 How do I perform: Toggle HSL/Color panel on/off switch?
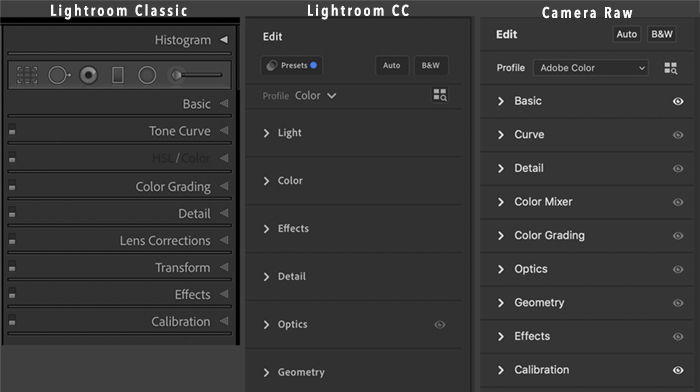coord(12,157)
